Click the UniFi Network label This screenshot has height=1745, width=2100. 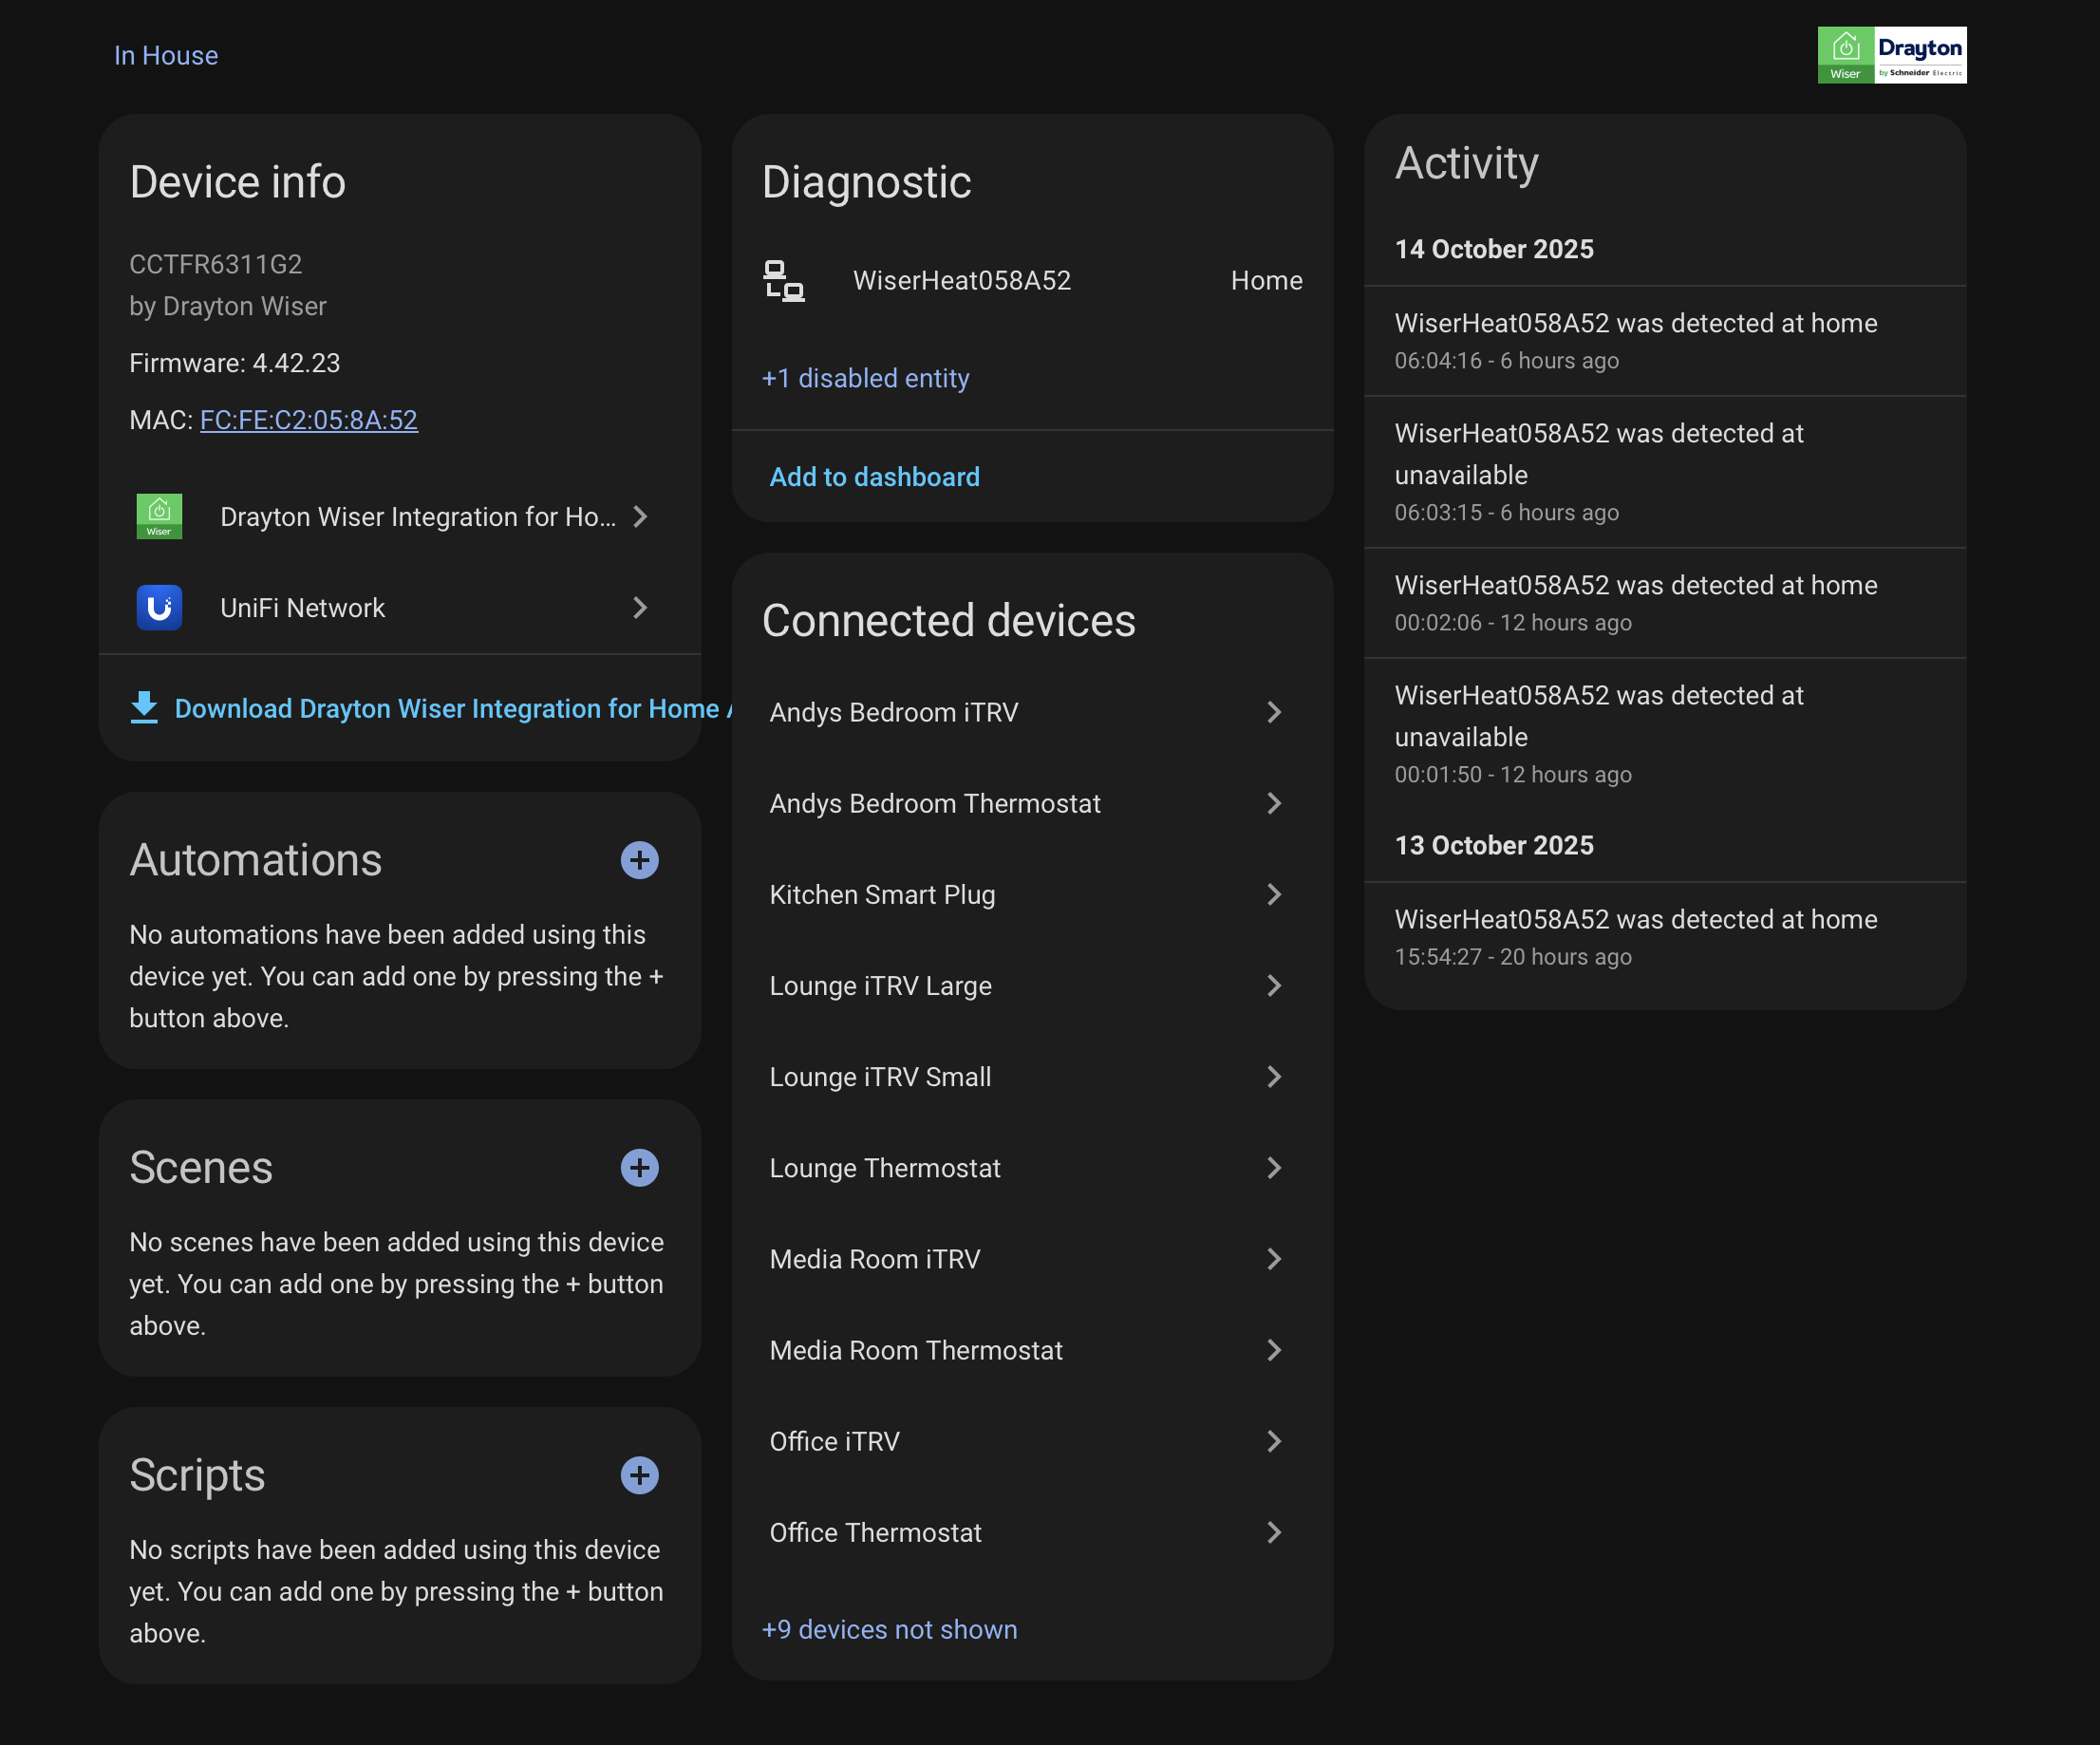pyautogui.click(x=302, y=608)
